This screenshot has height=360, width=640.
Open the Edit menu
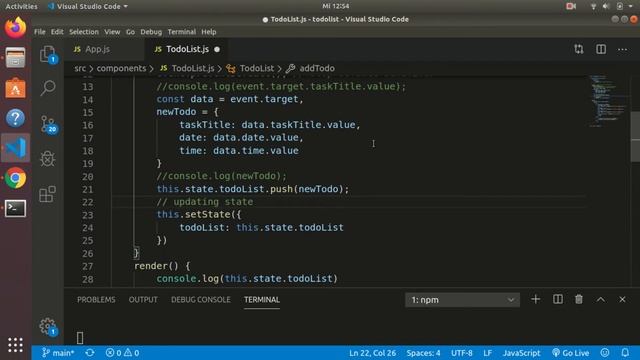tap(57, 32)
